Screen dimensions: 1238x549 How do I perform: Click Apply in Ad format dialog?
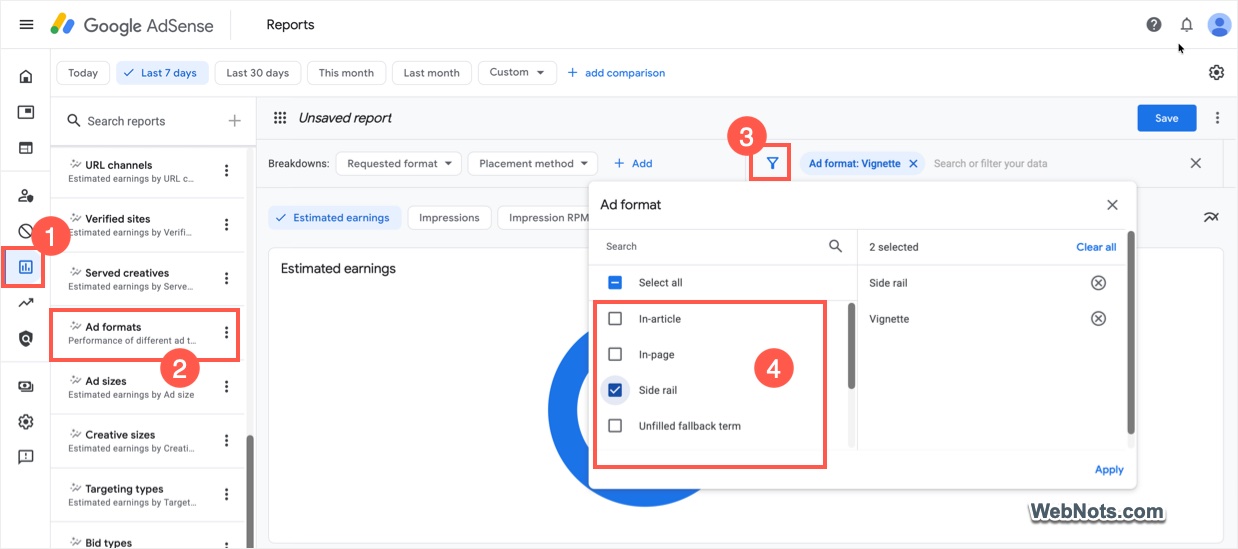point(1109,469)
